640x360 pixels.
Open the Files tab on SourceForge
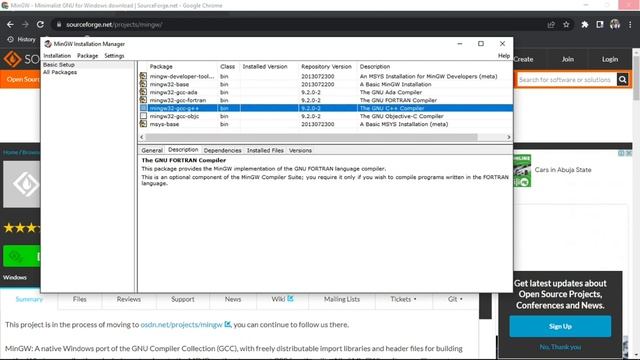click(x=80, y=299)
